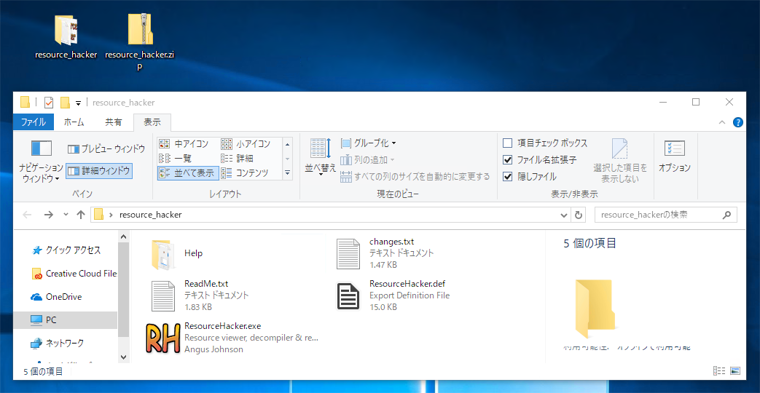Click the window title folder icon

pyautogui.click(x=25, y=102)
